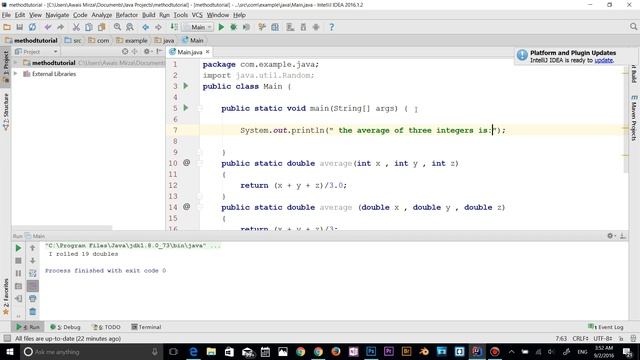The image size is (640, 360).
Task: Open Project panel gear settings
Action: pos(147,51)
